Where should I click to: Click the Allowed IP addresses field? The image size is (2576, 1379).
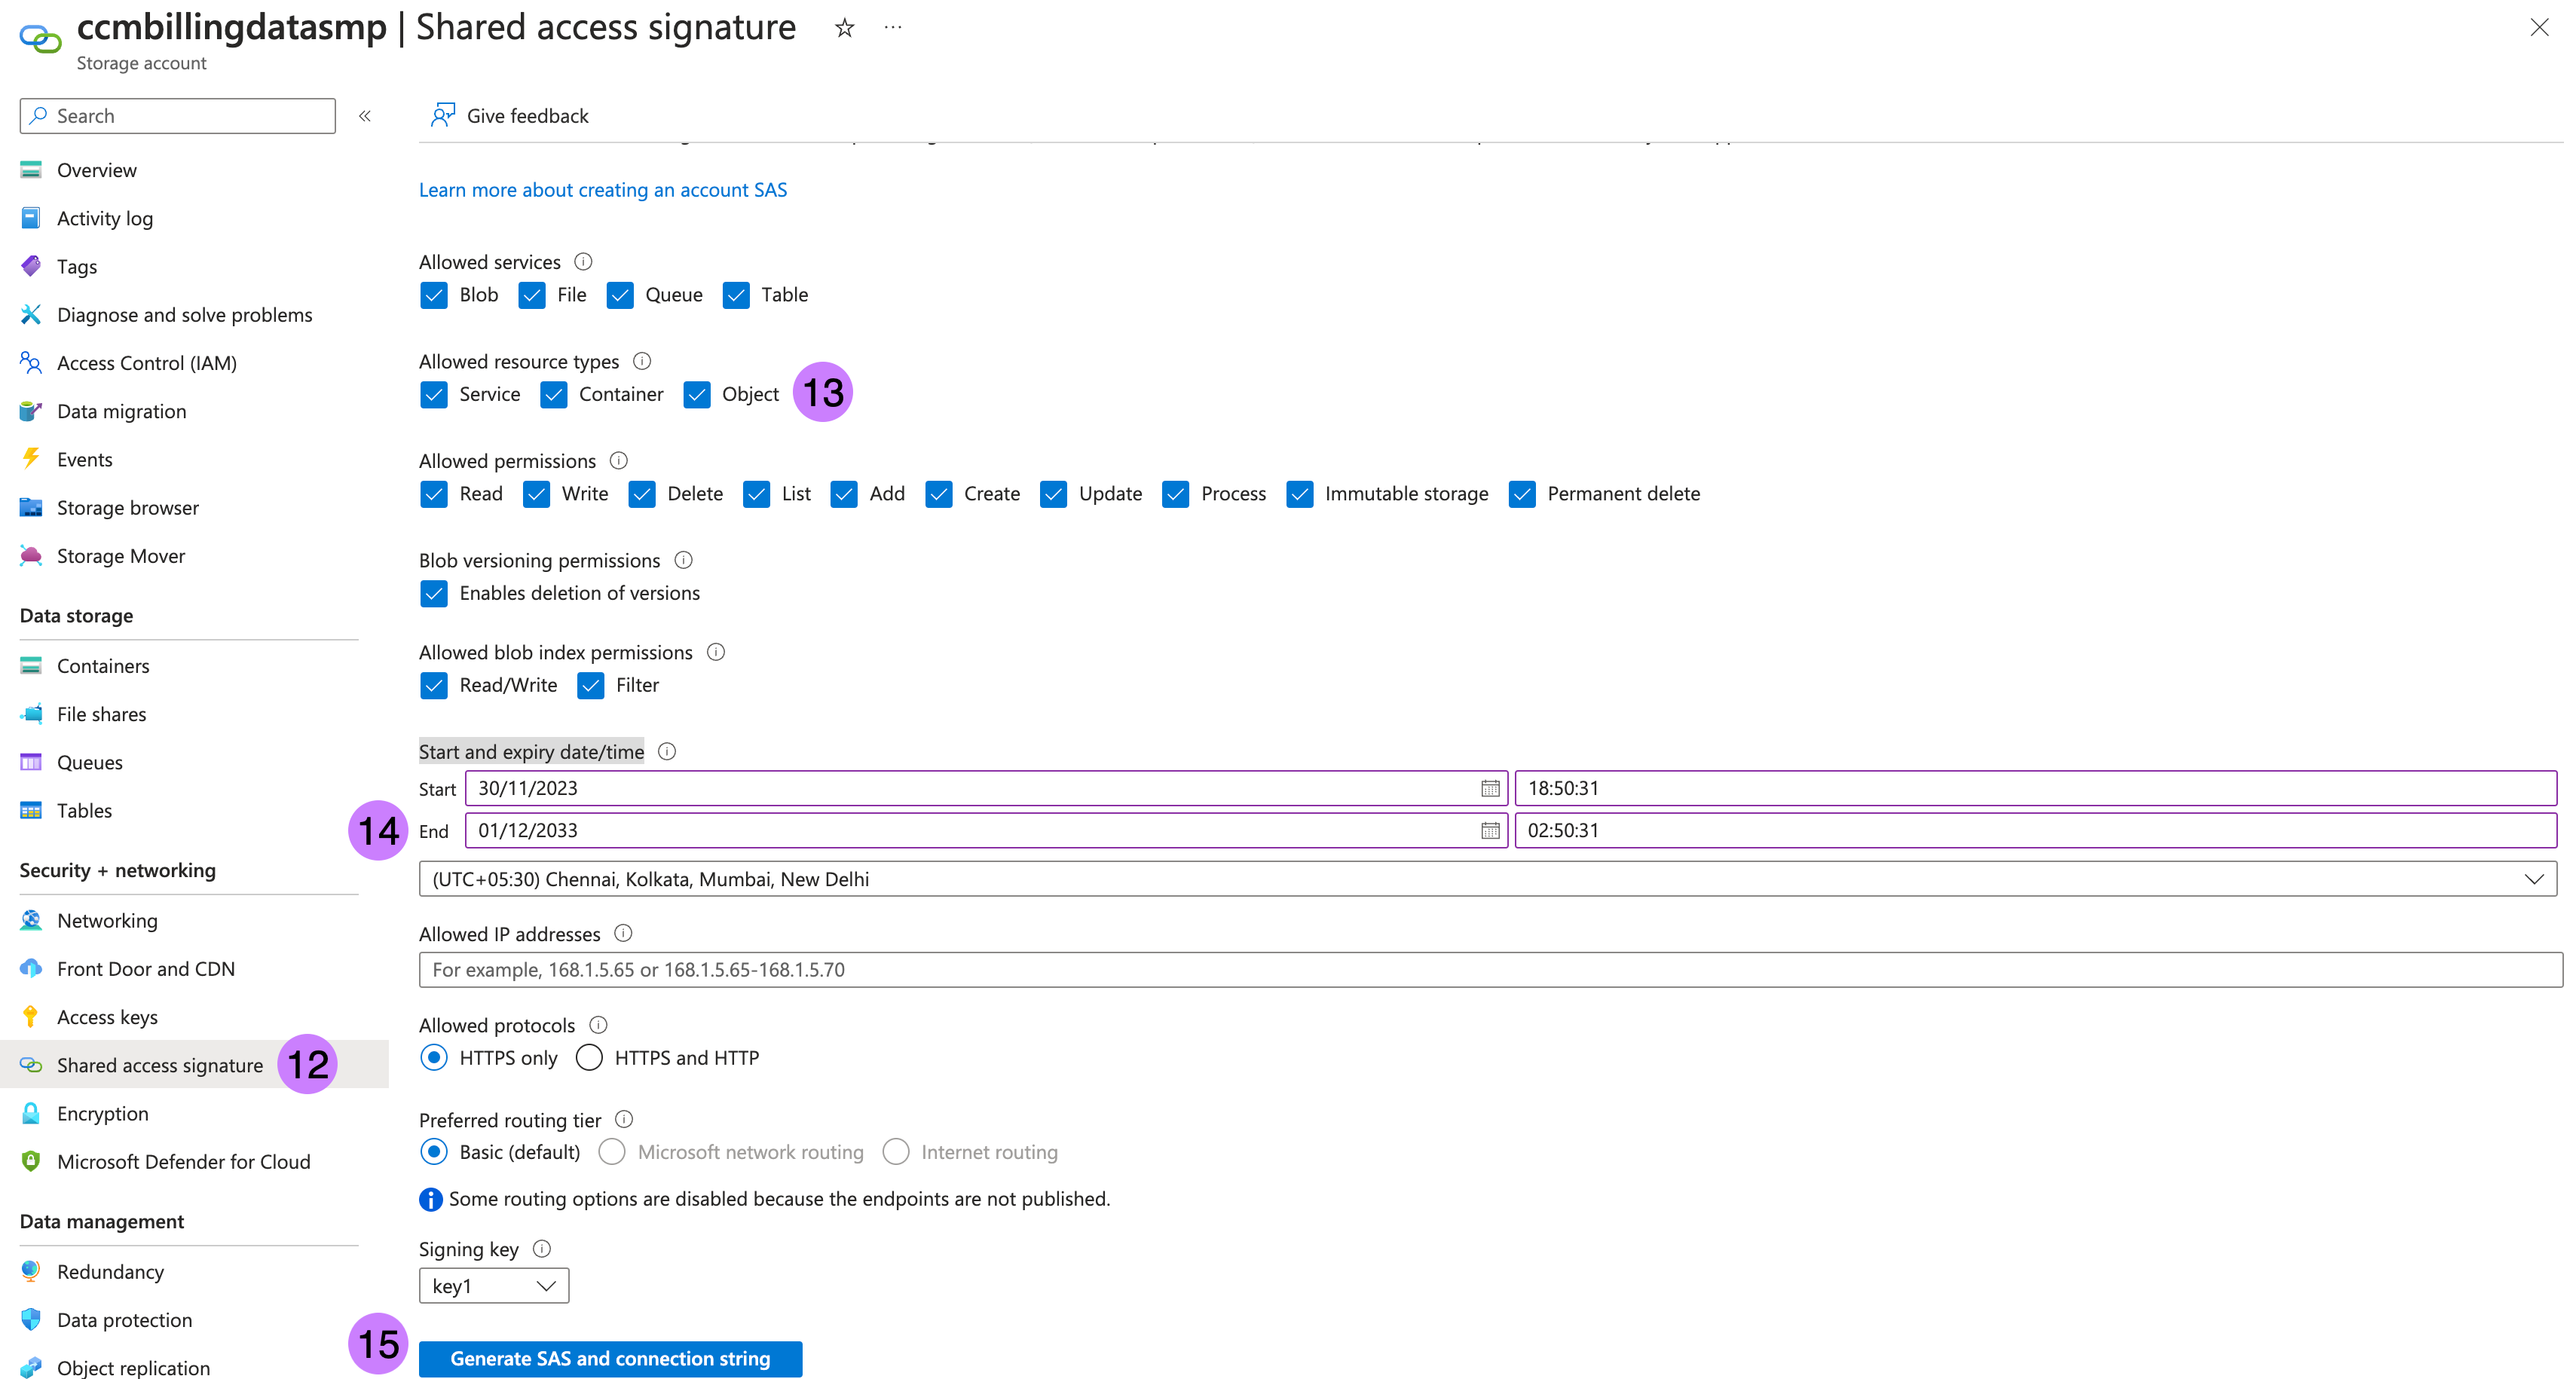[1489, 969]
